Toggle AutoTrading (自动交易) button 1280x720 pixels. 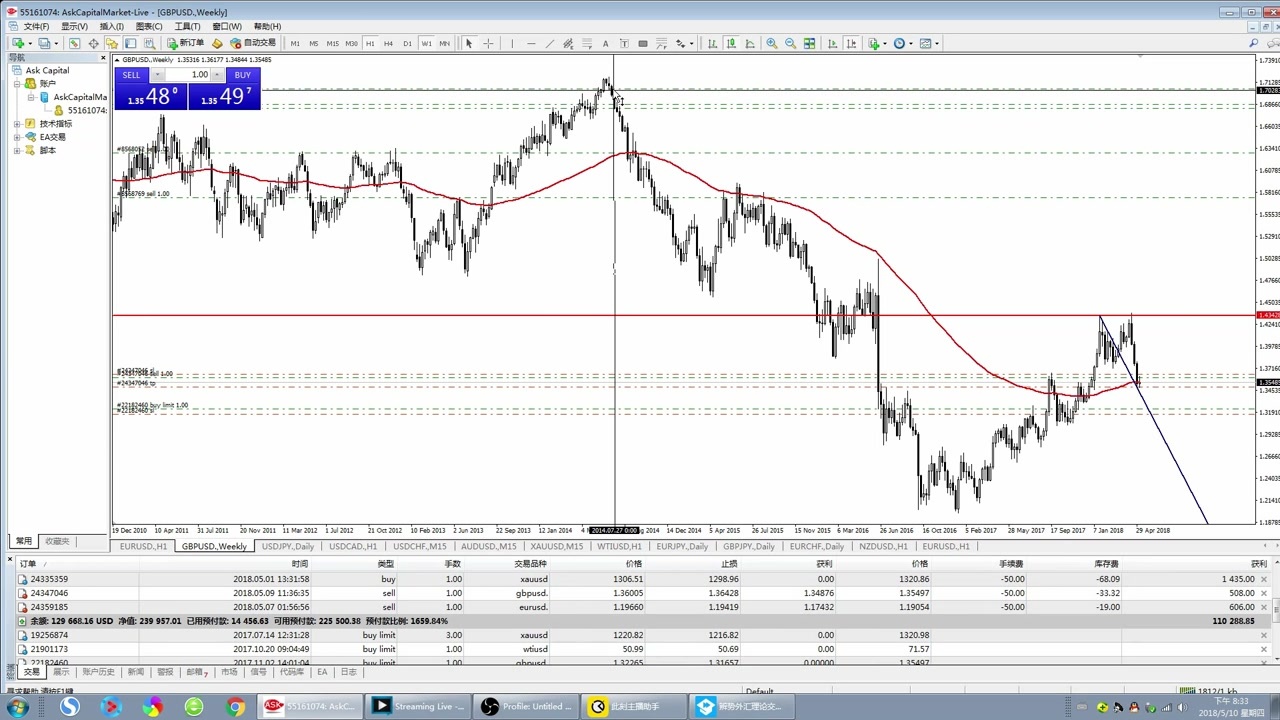[x=253, y=43]
